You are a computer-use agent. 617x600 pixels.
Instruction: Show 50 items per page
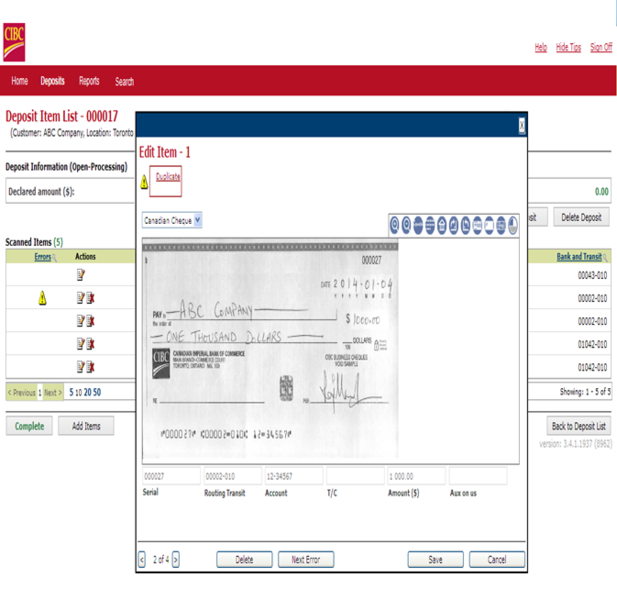point(97,392)
